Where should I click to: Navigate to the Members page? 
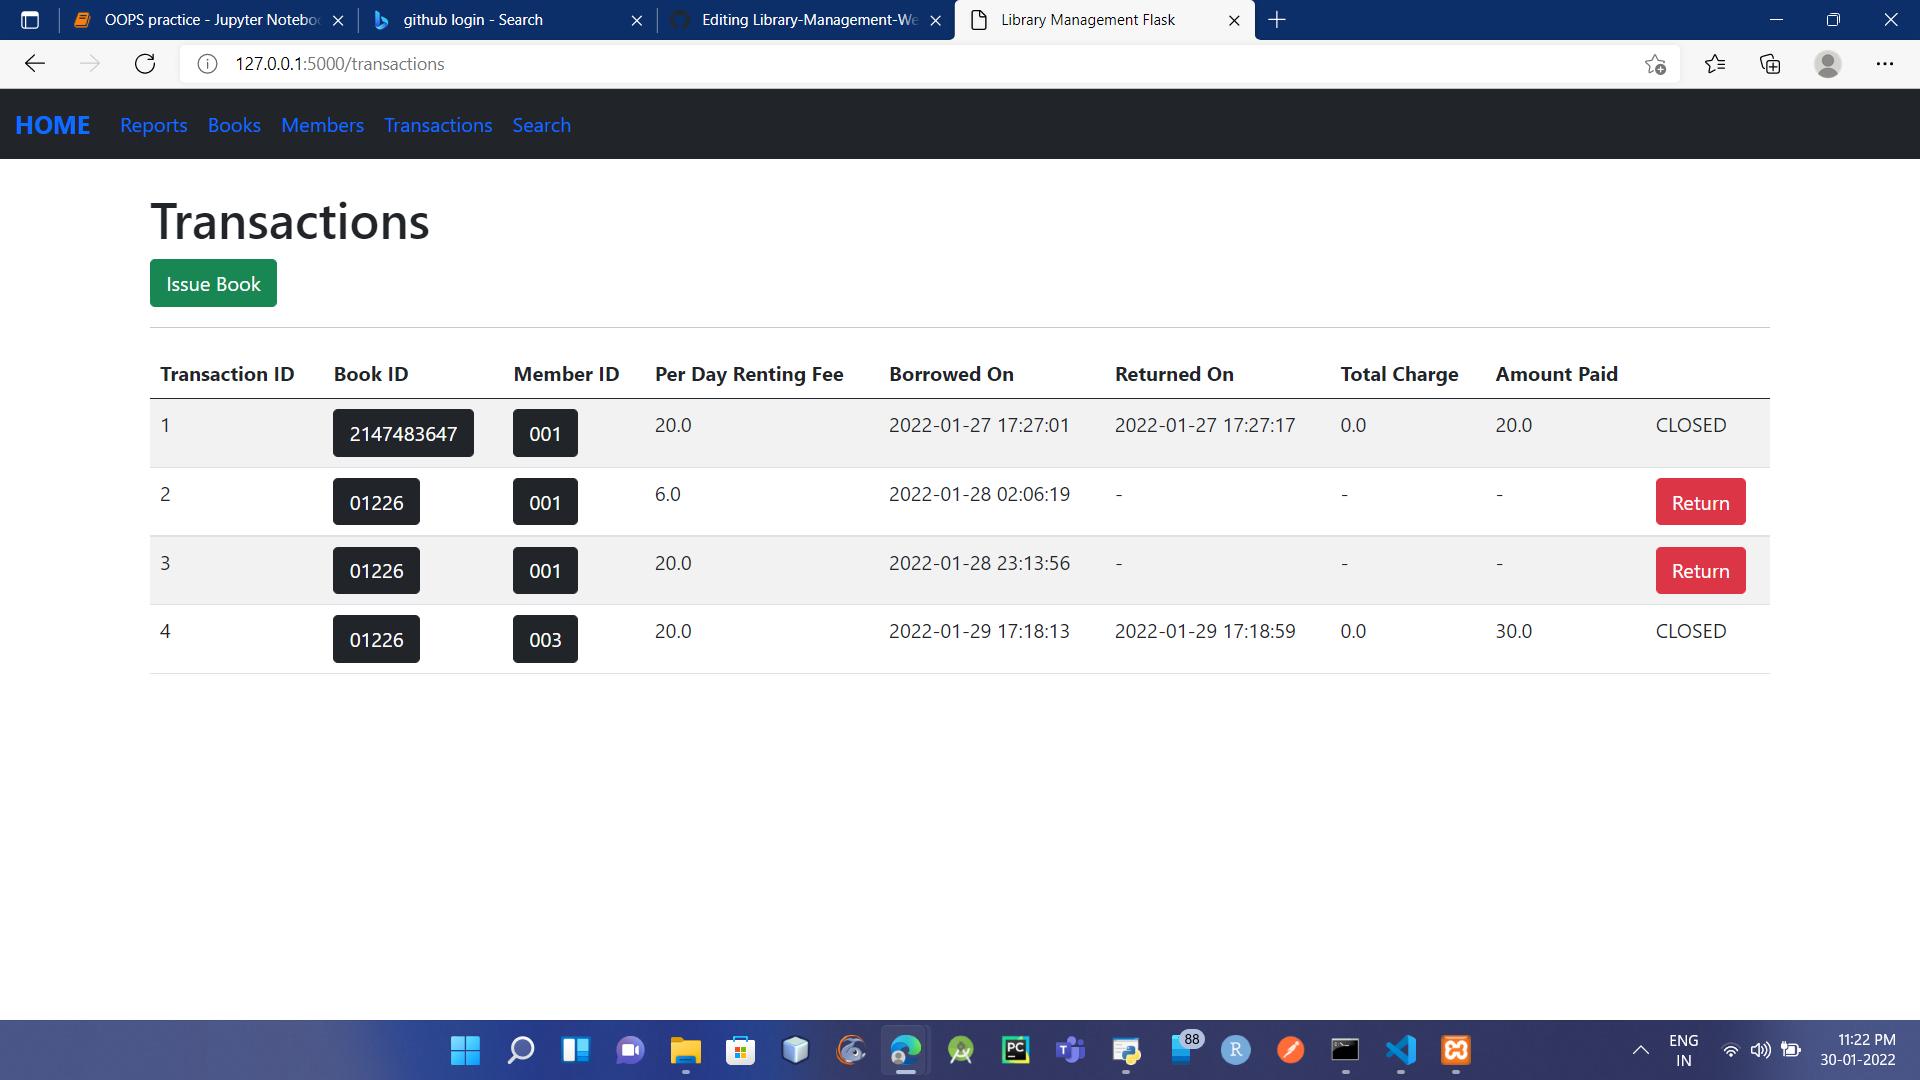(322, 125)
